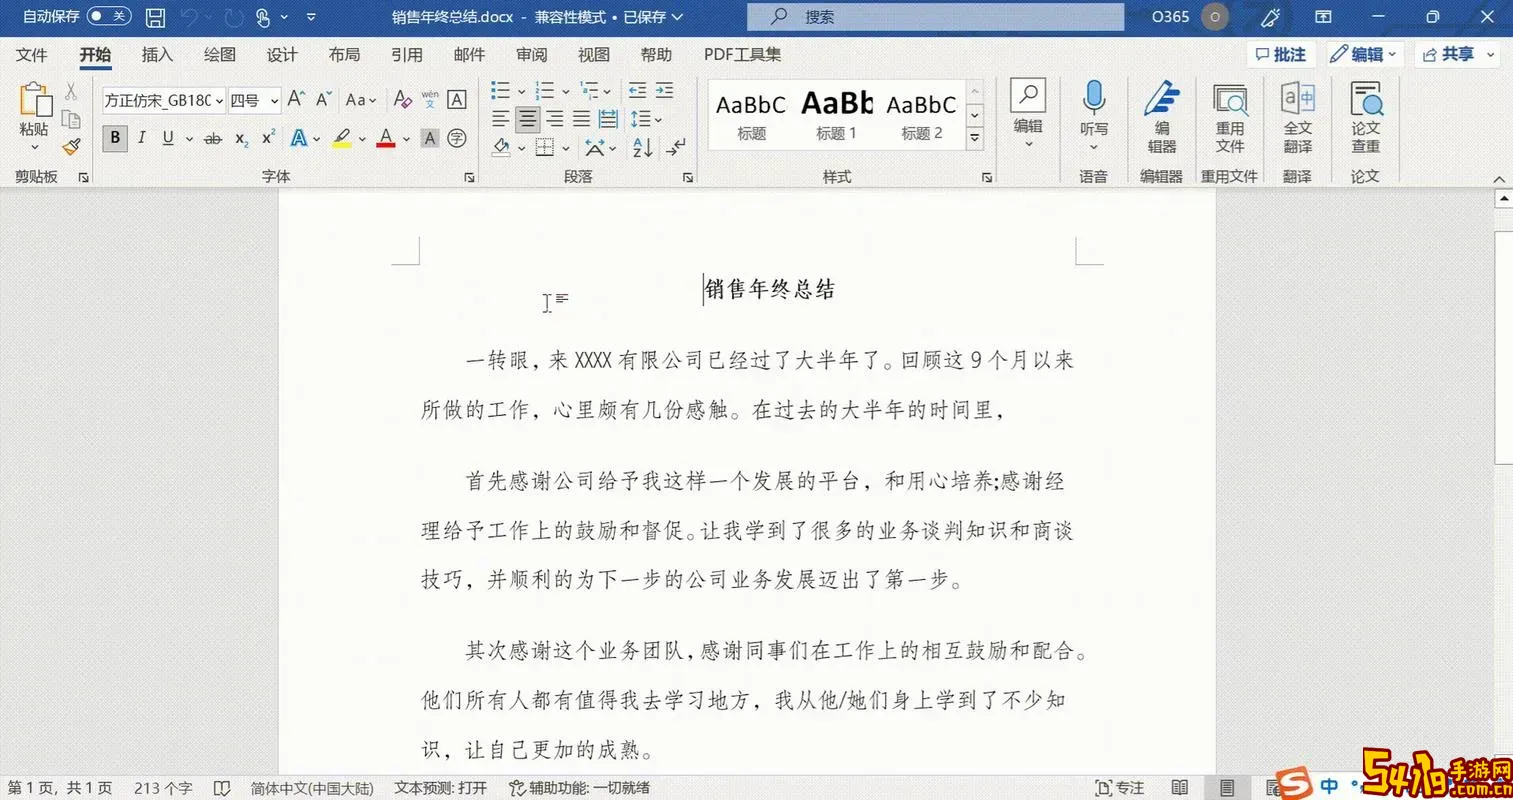The height and width of the screenshot is (800, 1513).
Task: Apply distributed alignment
Action: [x=608, y=119]
